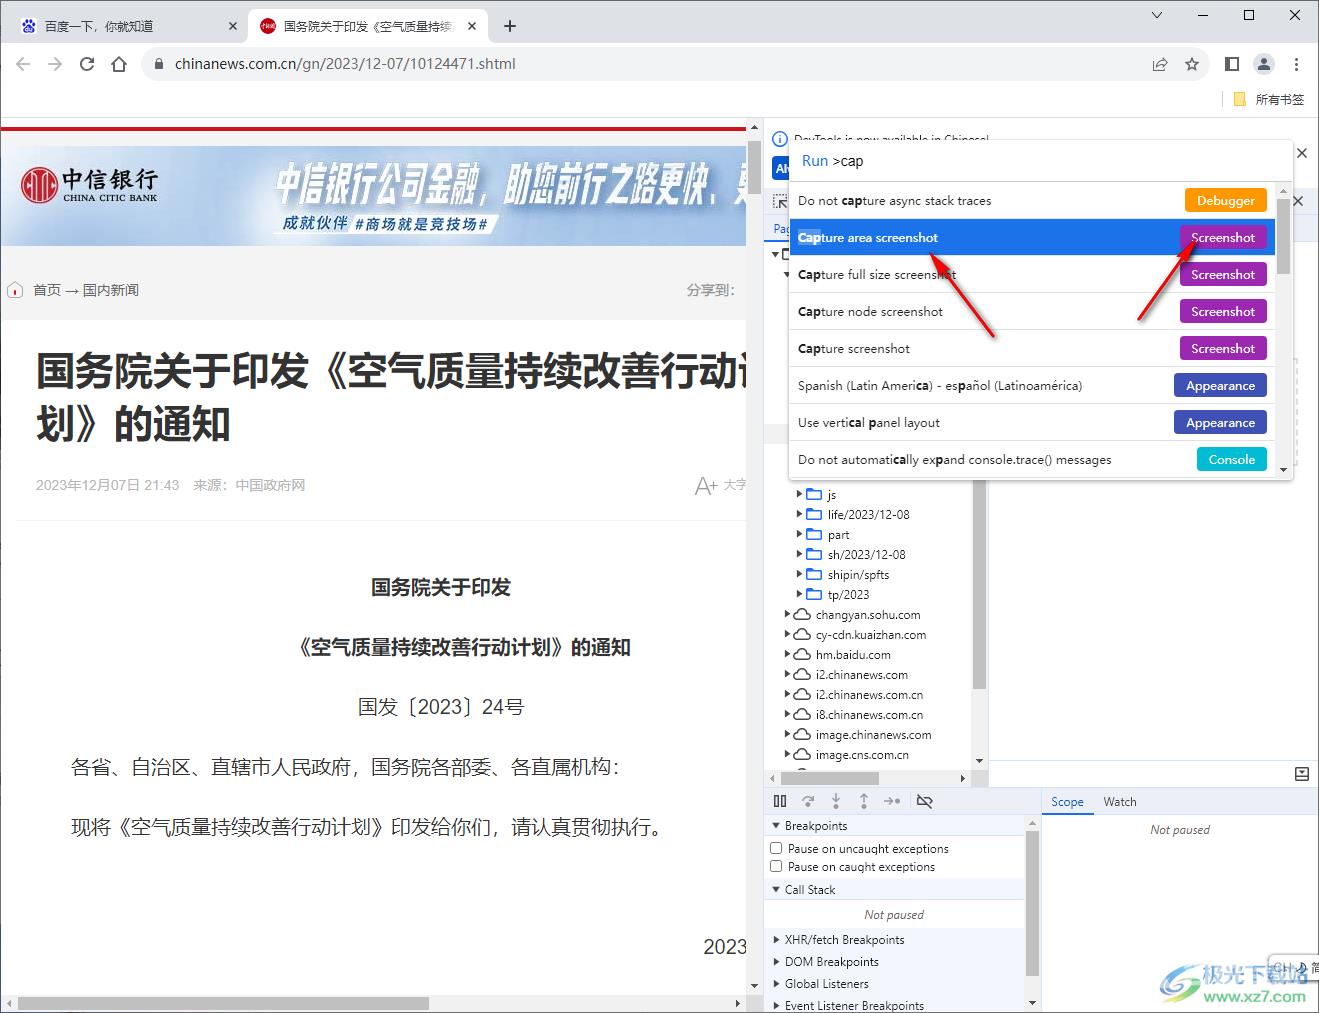Open the tab search chevron
This screenshot has height=1013, width=1319.
pos(1157,15)
